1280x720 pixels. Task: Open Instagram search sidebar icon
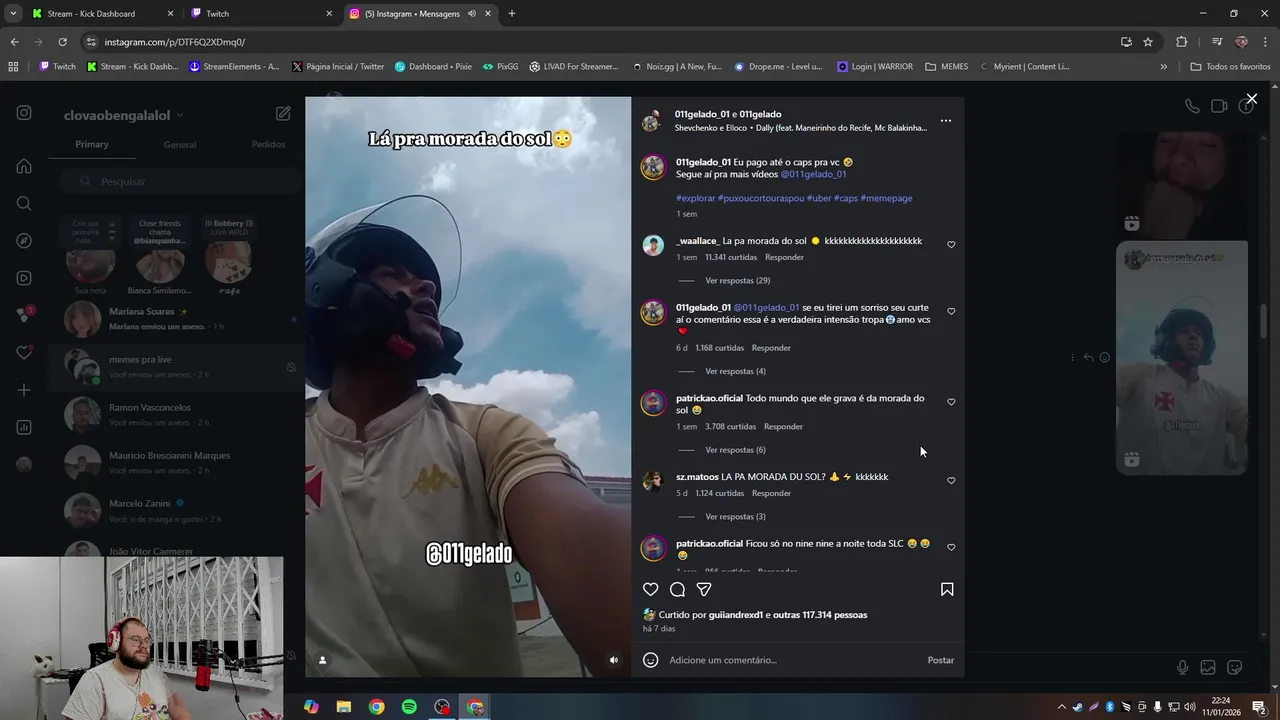coord(24,204)
